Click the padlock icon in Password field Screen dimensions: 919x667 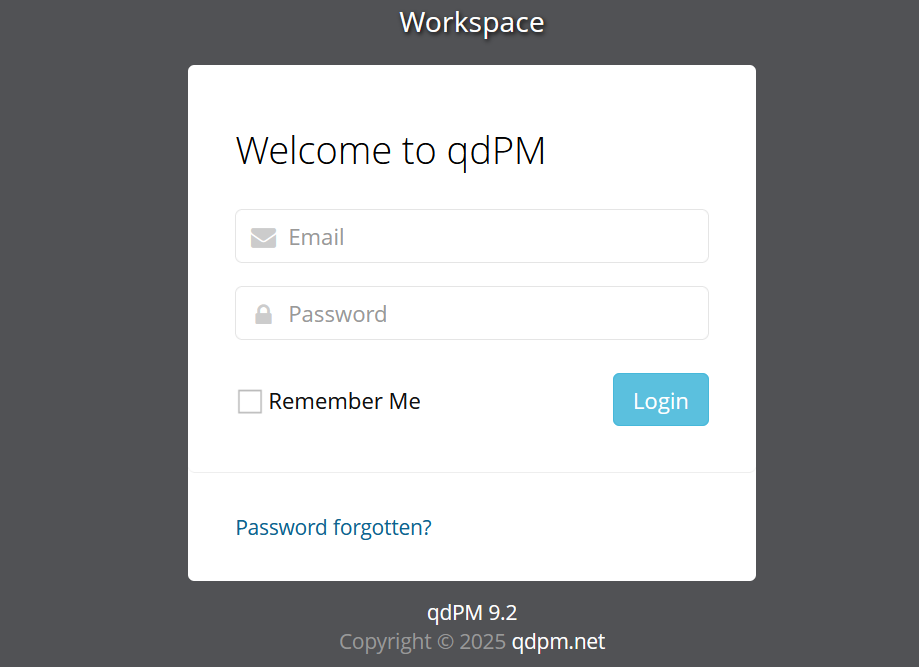(263, 314)
